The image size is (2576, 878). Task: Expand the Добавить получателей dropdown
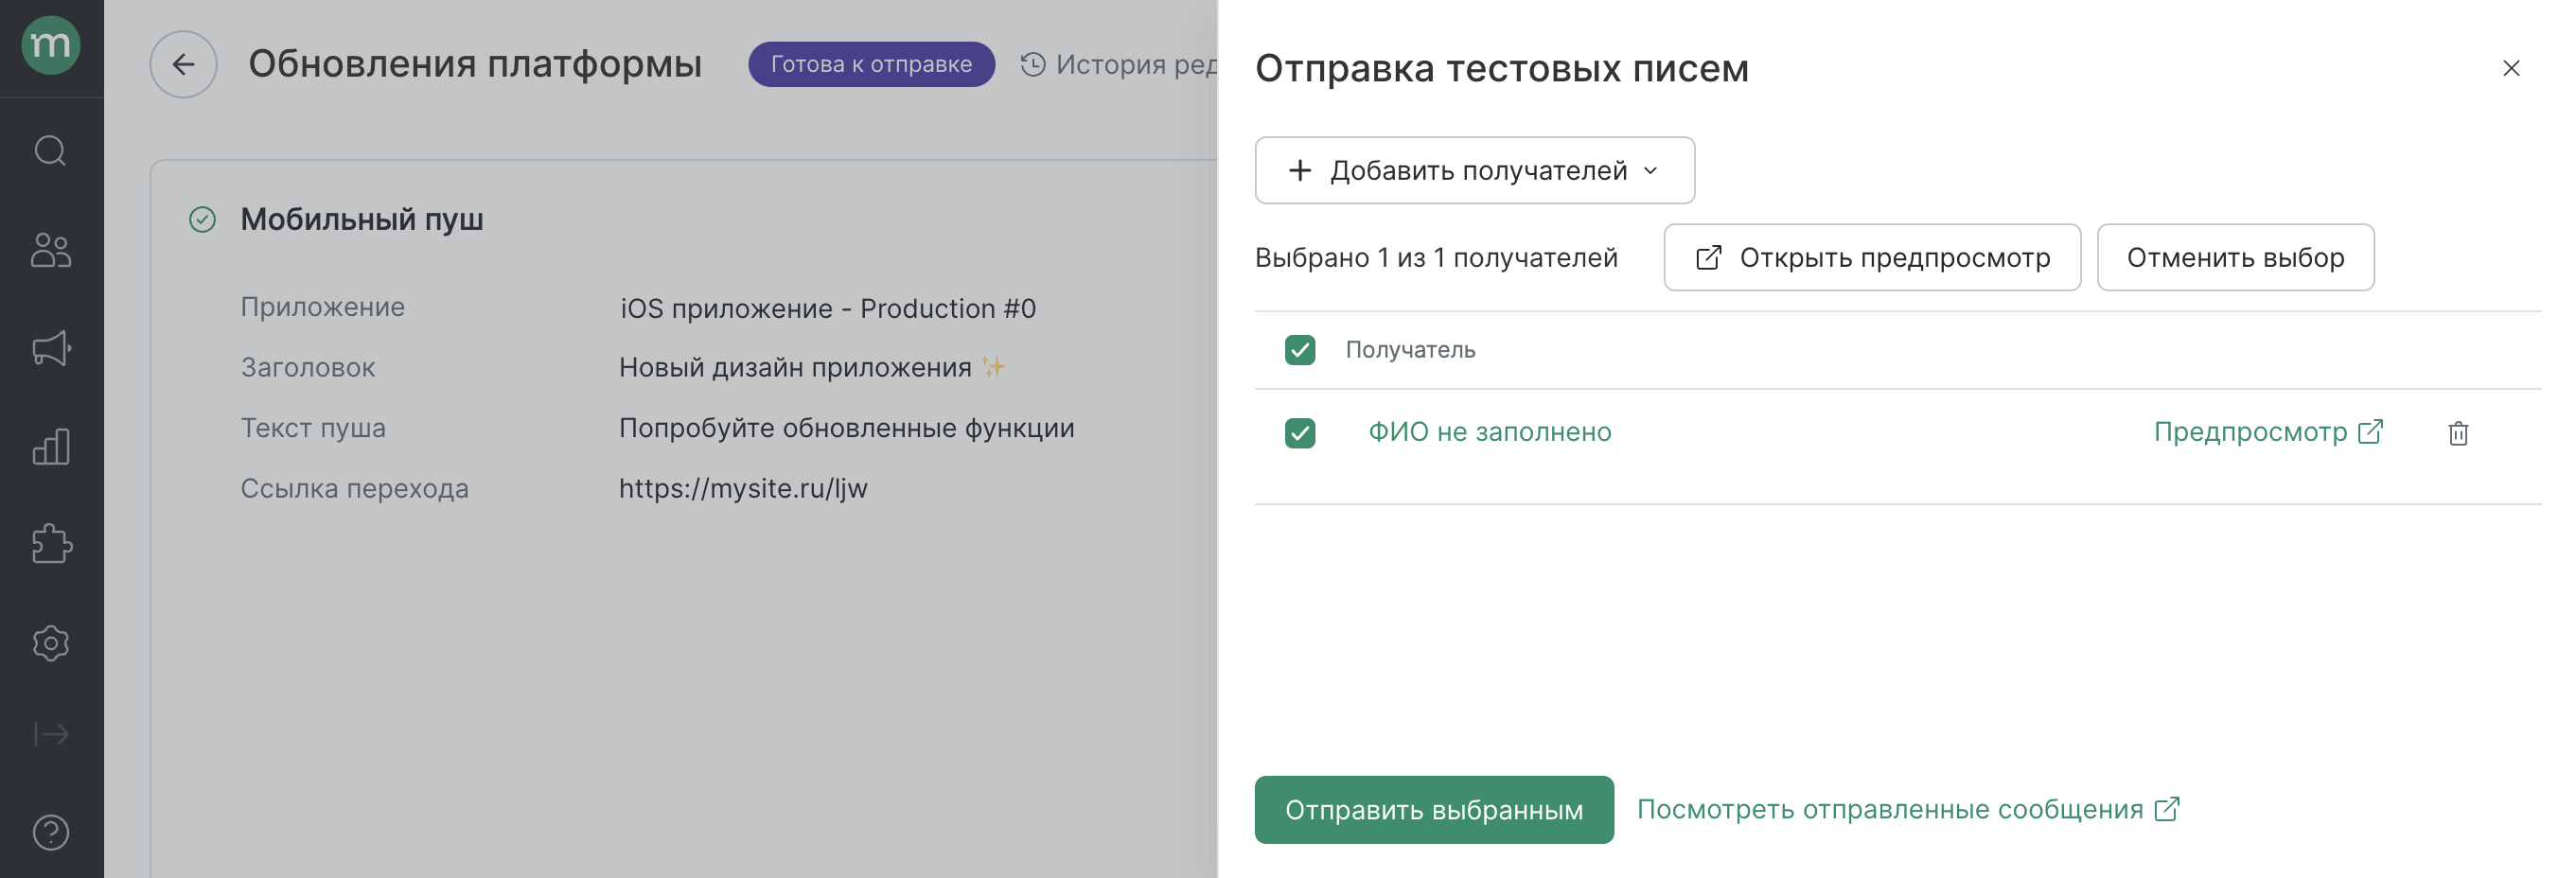1474,170
